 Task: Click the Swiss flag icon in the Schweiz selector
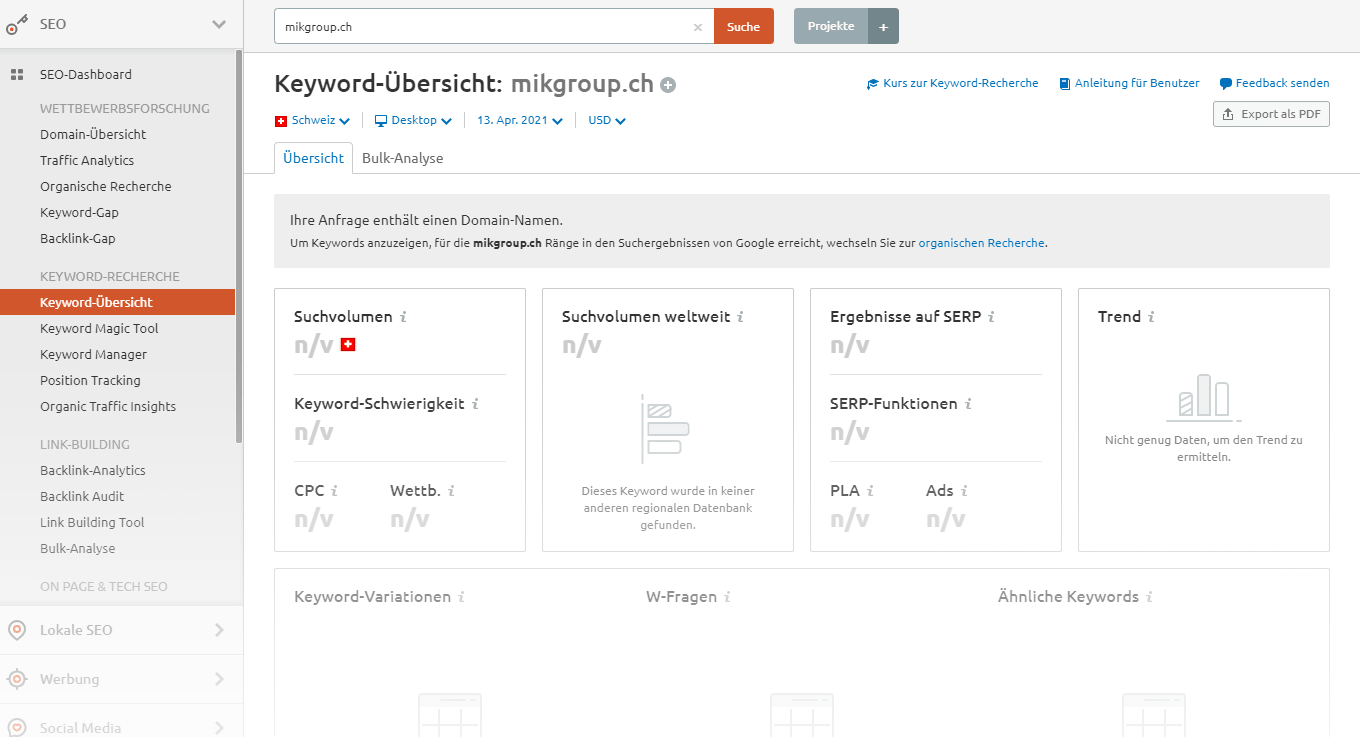tap(281, 121)
